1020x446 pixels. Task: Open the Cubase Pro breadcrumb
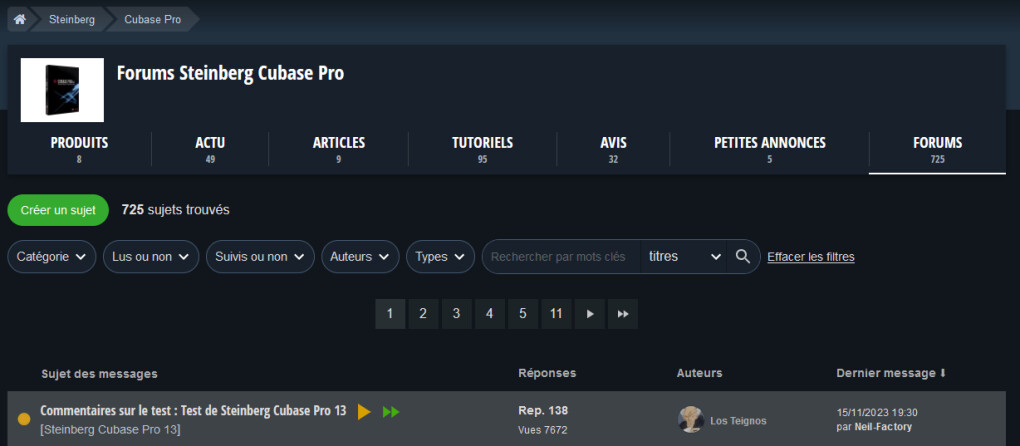(x=153, y=20)
